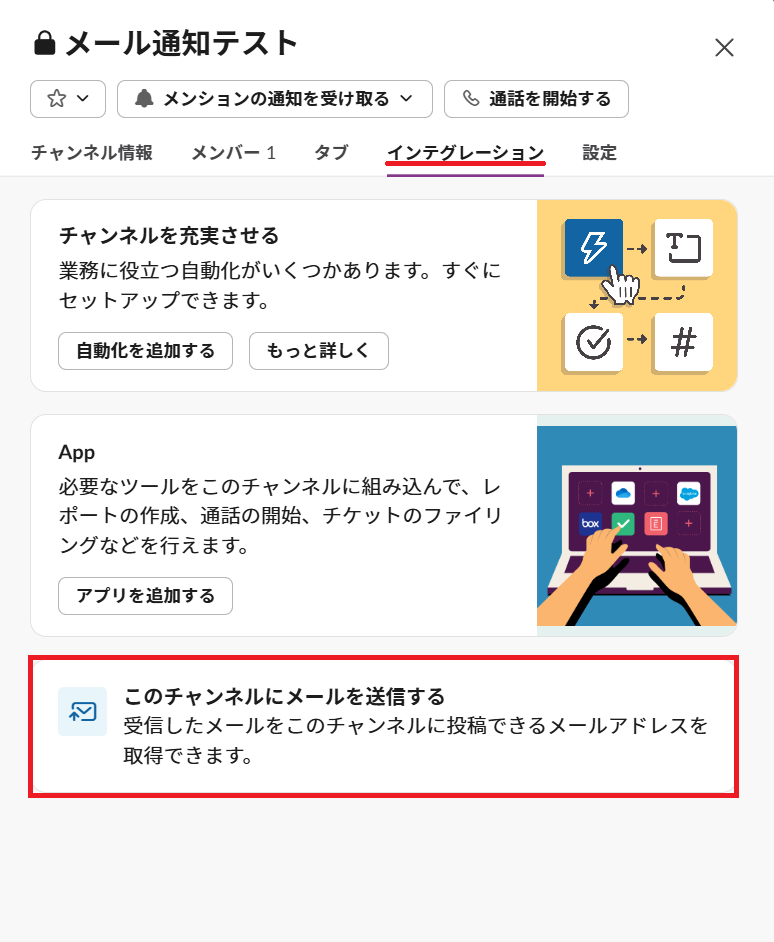This screenshot has width=774, height=942.
Task: Click もっと詳しく button
Action: pyautogui.click(x=319, y=351)
